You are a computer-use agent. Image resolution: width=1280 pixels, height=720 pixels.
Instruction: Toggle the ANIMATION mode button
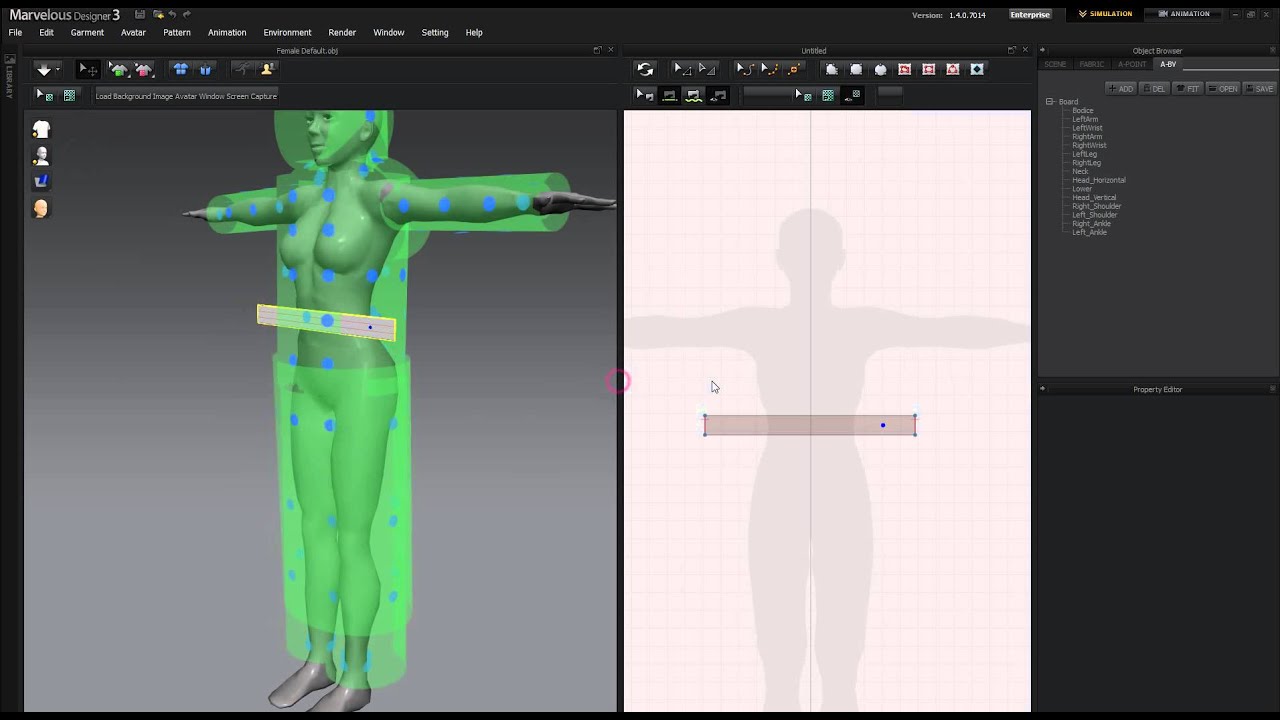coord(1184,14)
